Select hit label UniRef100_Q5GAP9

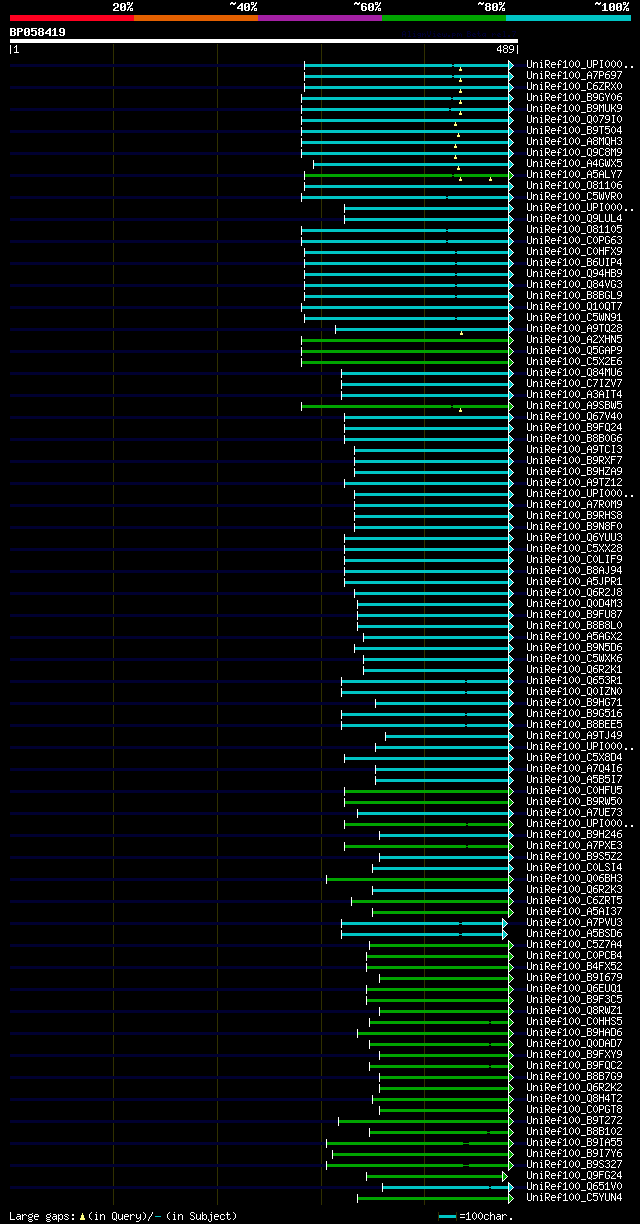(x=574, y=351)
